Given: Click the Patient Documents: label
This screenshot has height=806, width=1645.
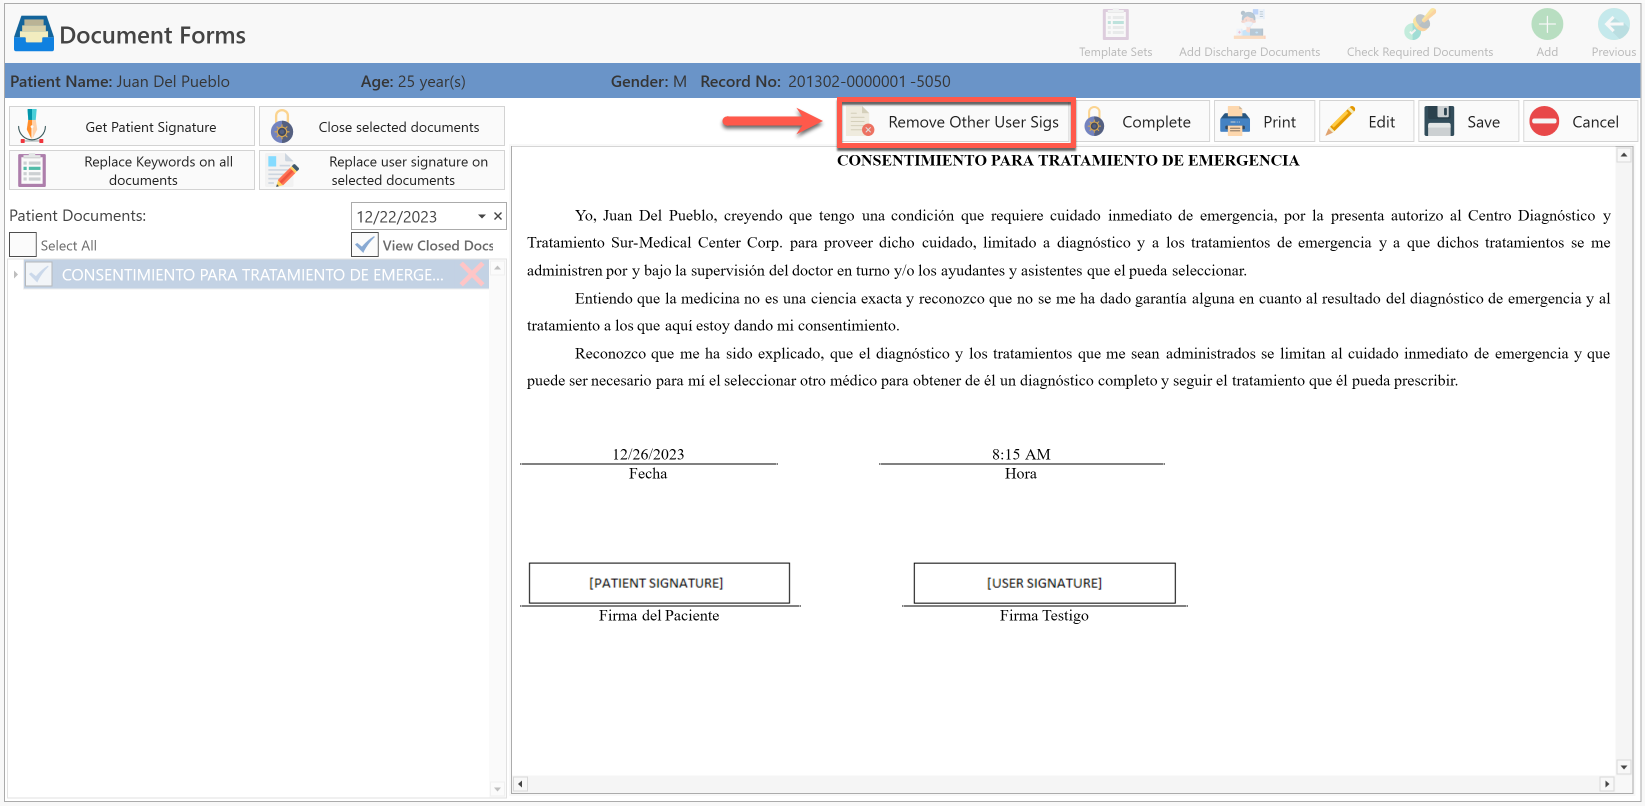Looking at the screenshot, I should [x=78, y=215].
